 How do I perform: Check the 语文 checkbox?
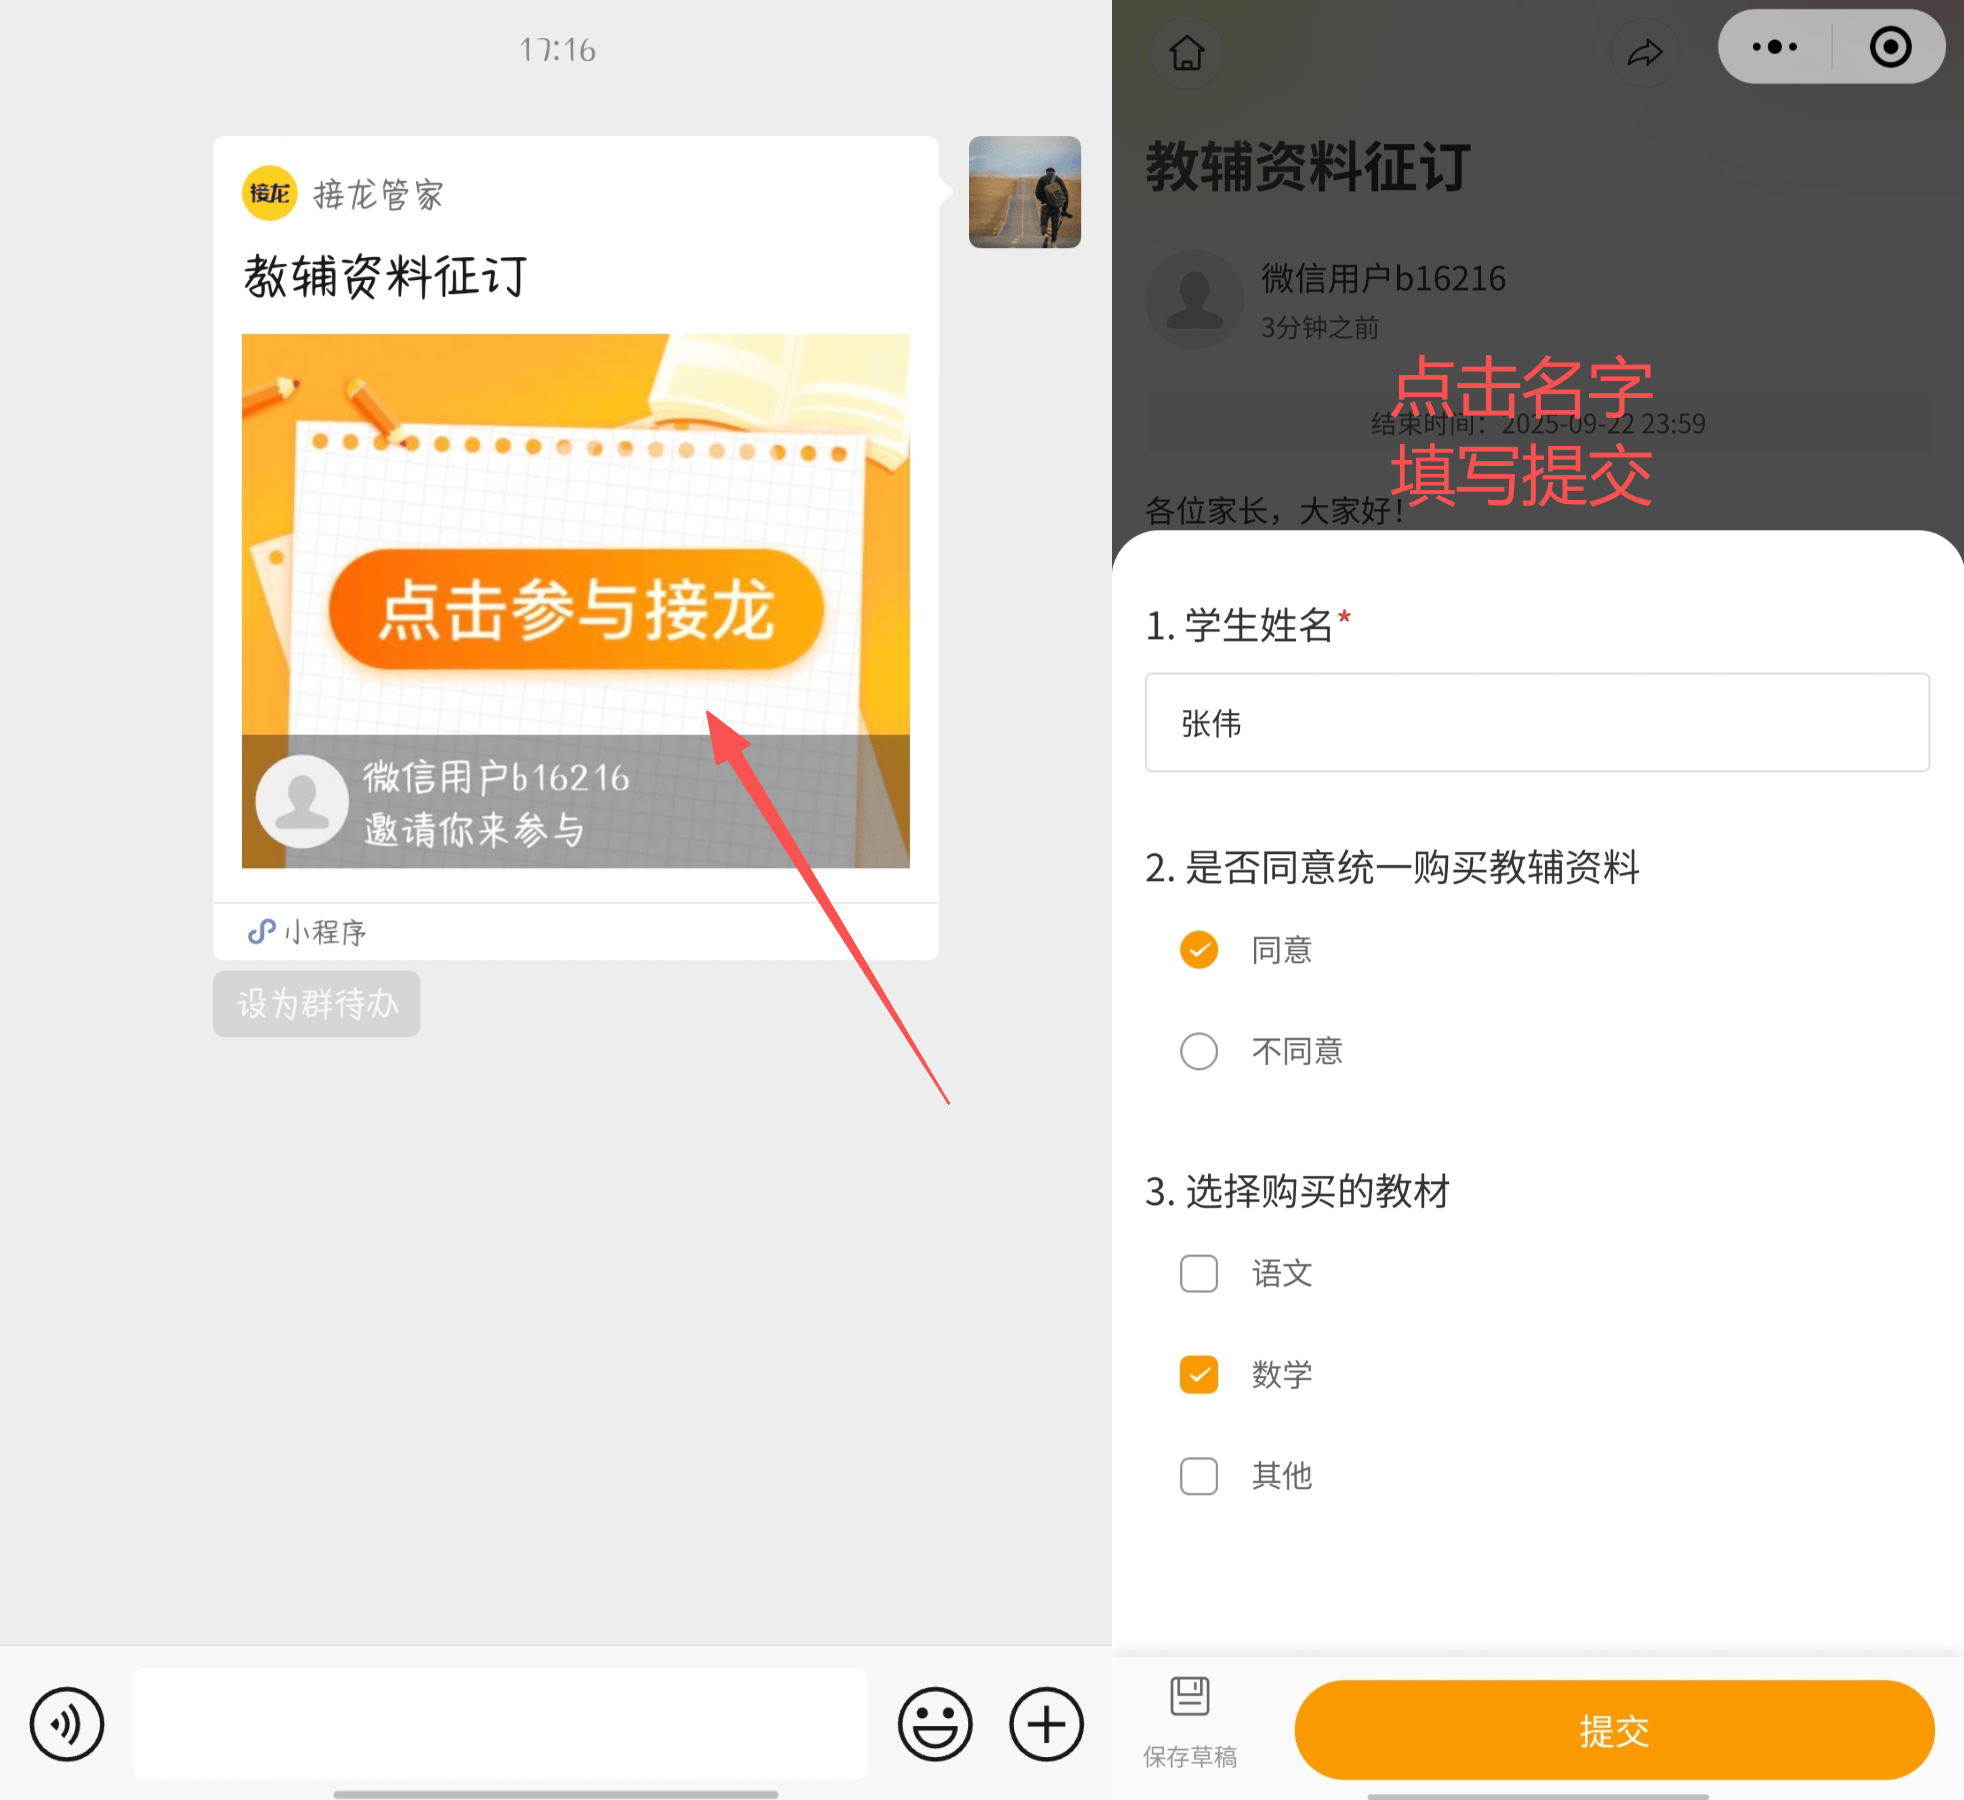pos(1199,1273)
